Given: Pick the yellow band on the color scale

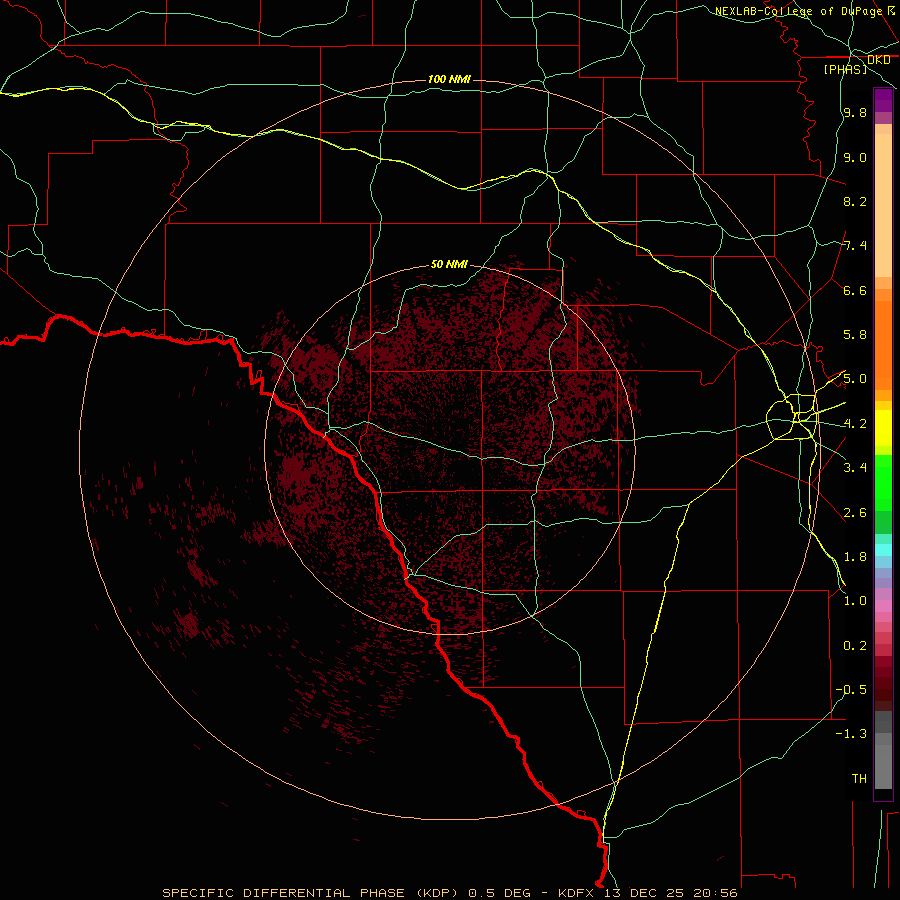Looking at the screenshot, I should [883, 428].
